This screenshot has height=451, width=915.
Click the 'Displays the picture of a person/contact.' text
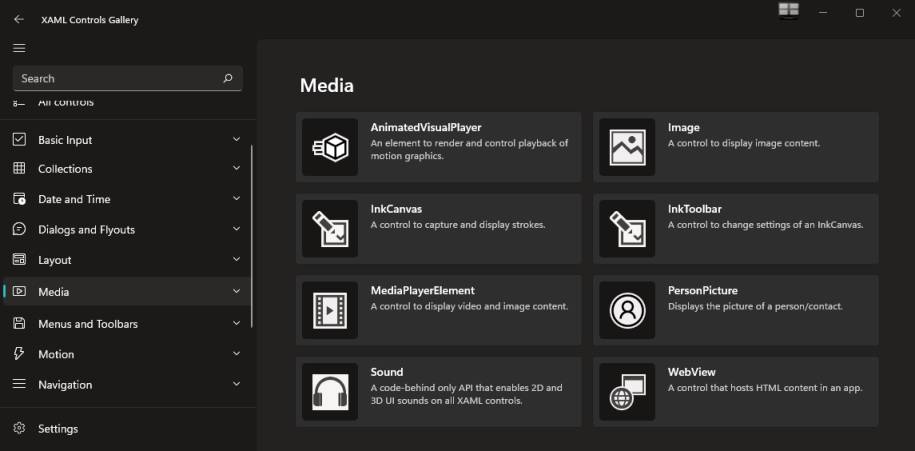pyautogui.click(x=755, y=306)
